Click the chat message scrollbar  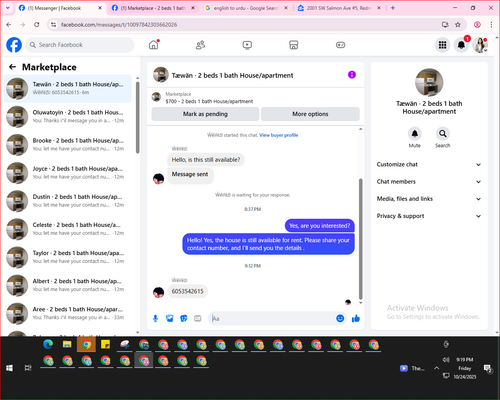pos(360,239)
